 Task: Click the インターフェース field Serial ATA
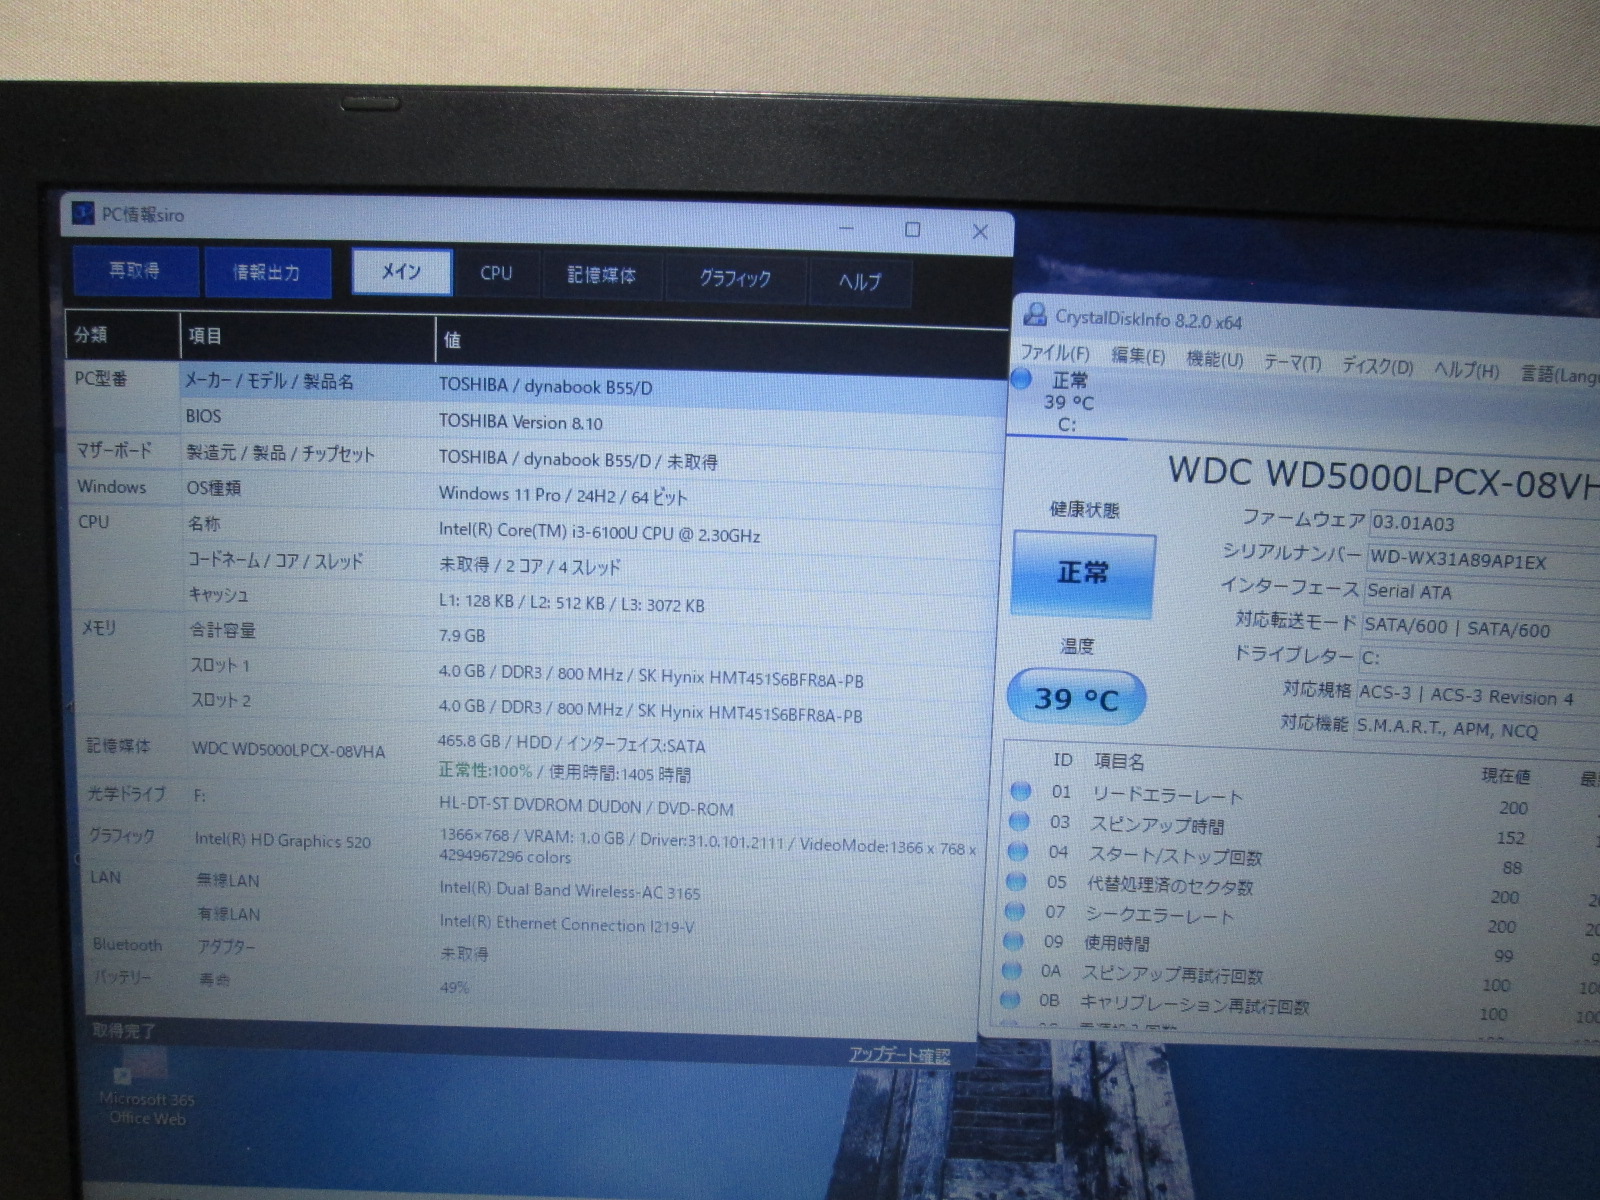[1482, 594]
